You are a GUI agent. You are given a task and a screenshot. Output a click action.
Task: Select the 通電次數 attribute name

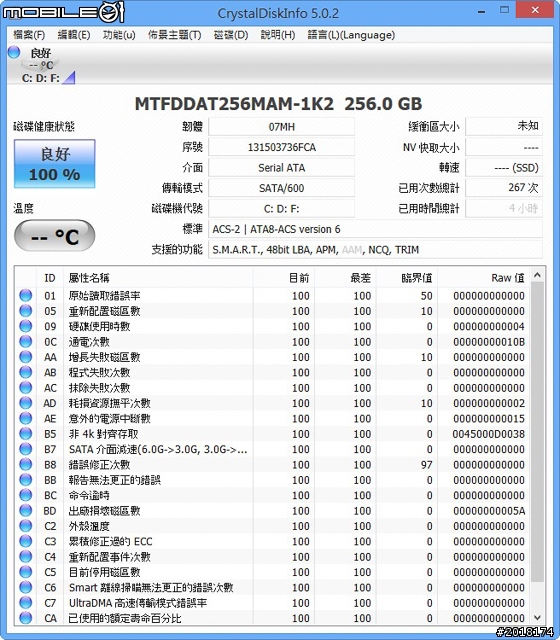[x=89, y=342]
